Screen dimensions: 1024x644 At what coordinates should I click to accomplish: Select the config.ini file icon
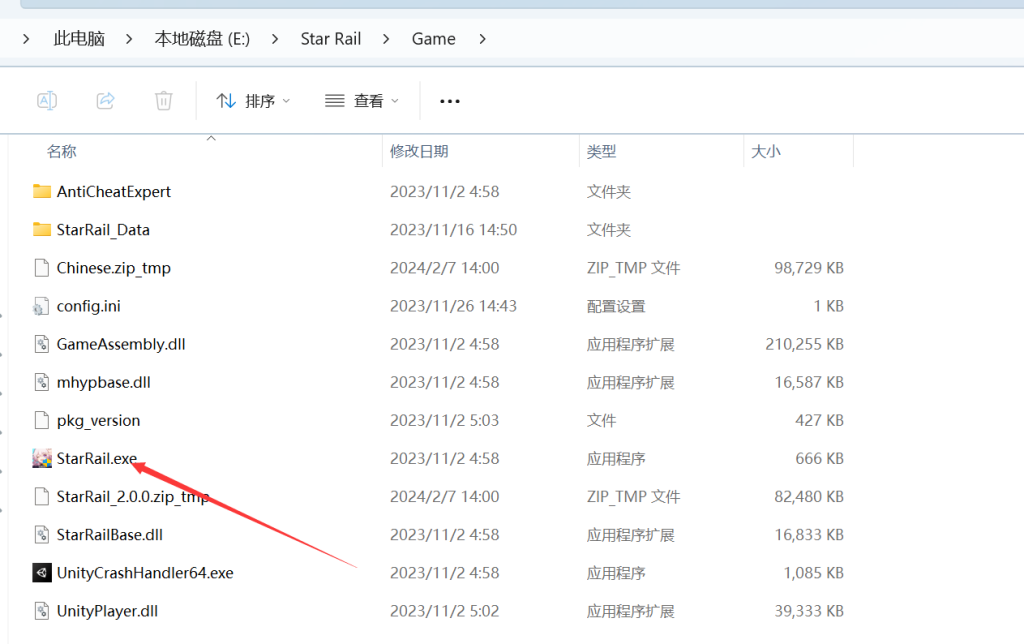tap(41, 305)
